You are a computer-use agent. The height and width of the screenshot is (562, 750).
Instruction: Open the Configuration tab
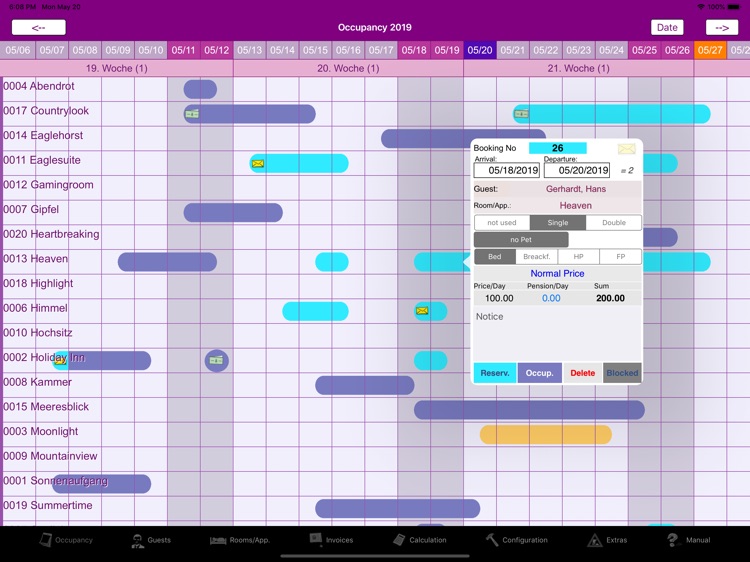point(517,540)
